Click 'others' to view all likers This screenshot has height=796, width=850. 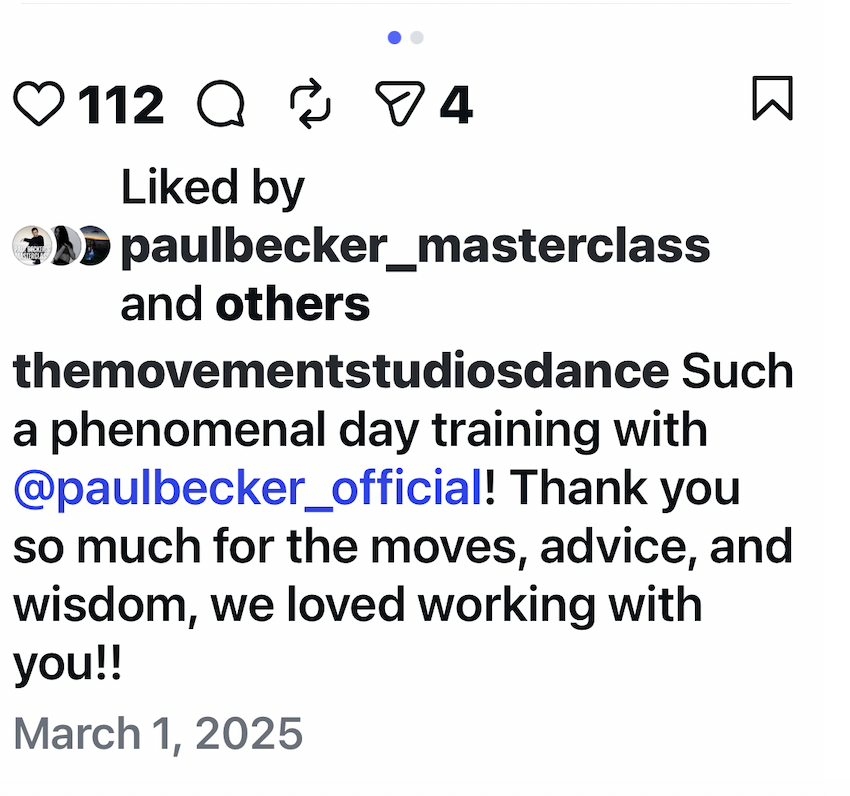(292, 304)
